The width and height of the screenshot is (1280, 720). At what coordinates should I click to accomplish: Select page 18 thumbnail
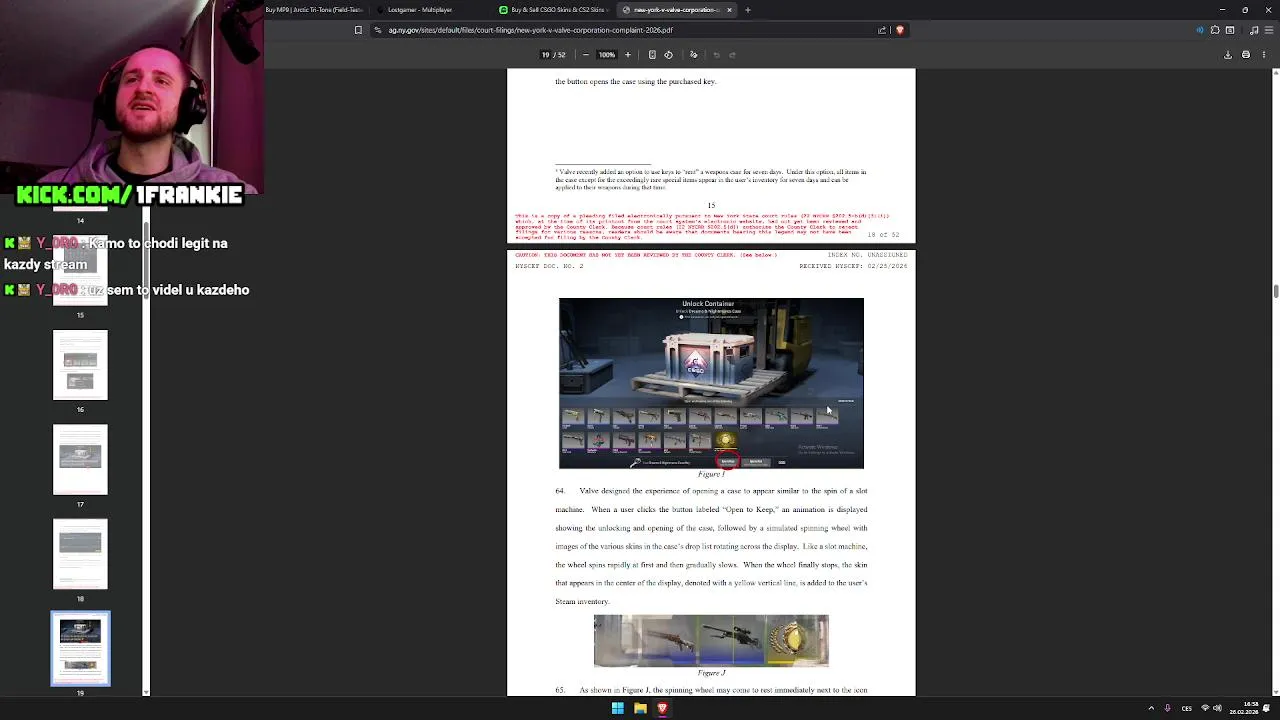(x=80, y=554)
